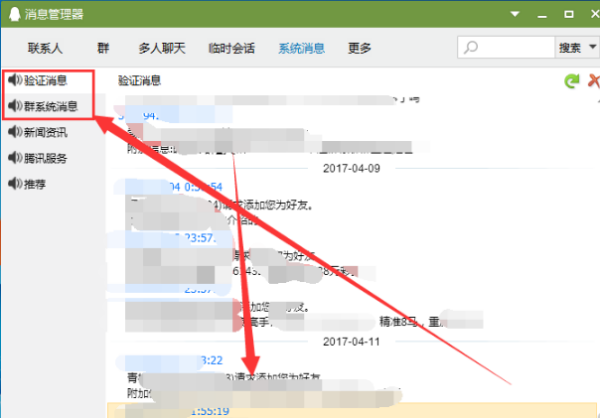Click the magnifier icon in search box

(x=471, y=48)
